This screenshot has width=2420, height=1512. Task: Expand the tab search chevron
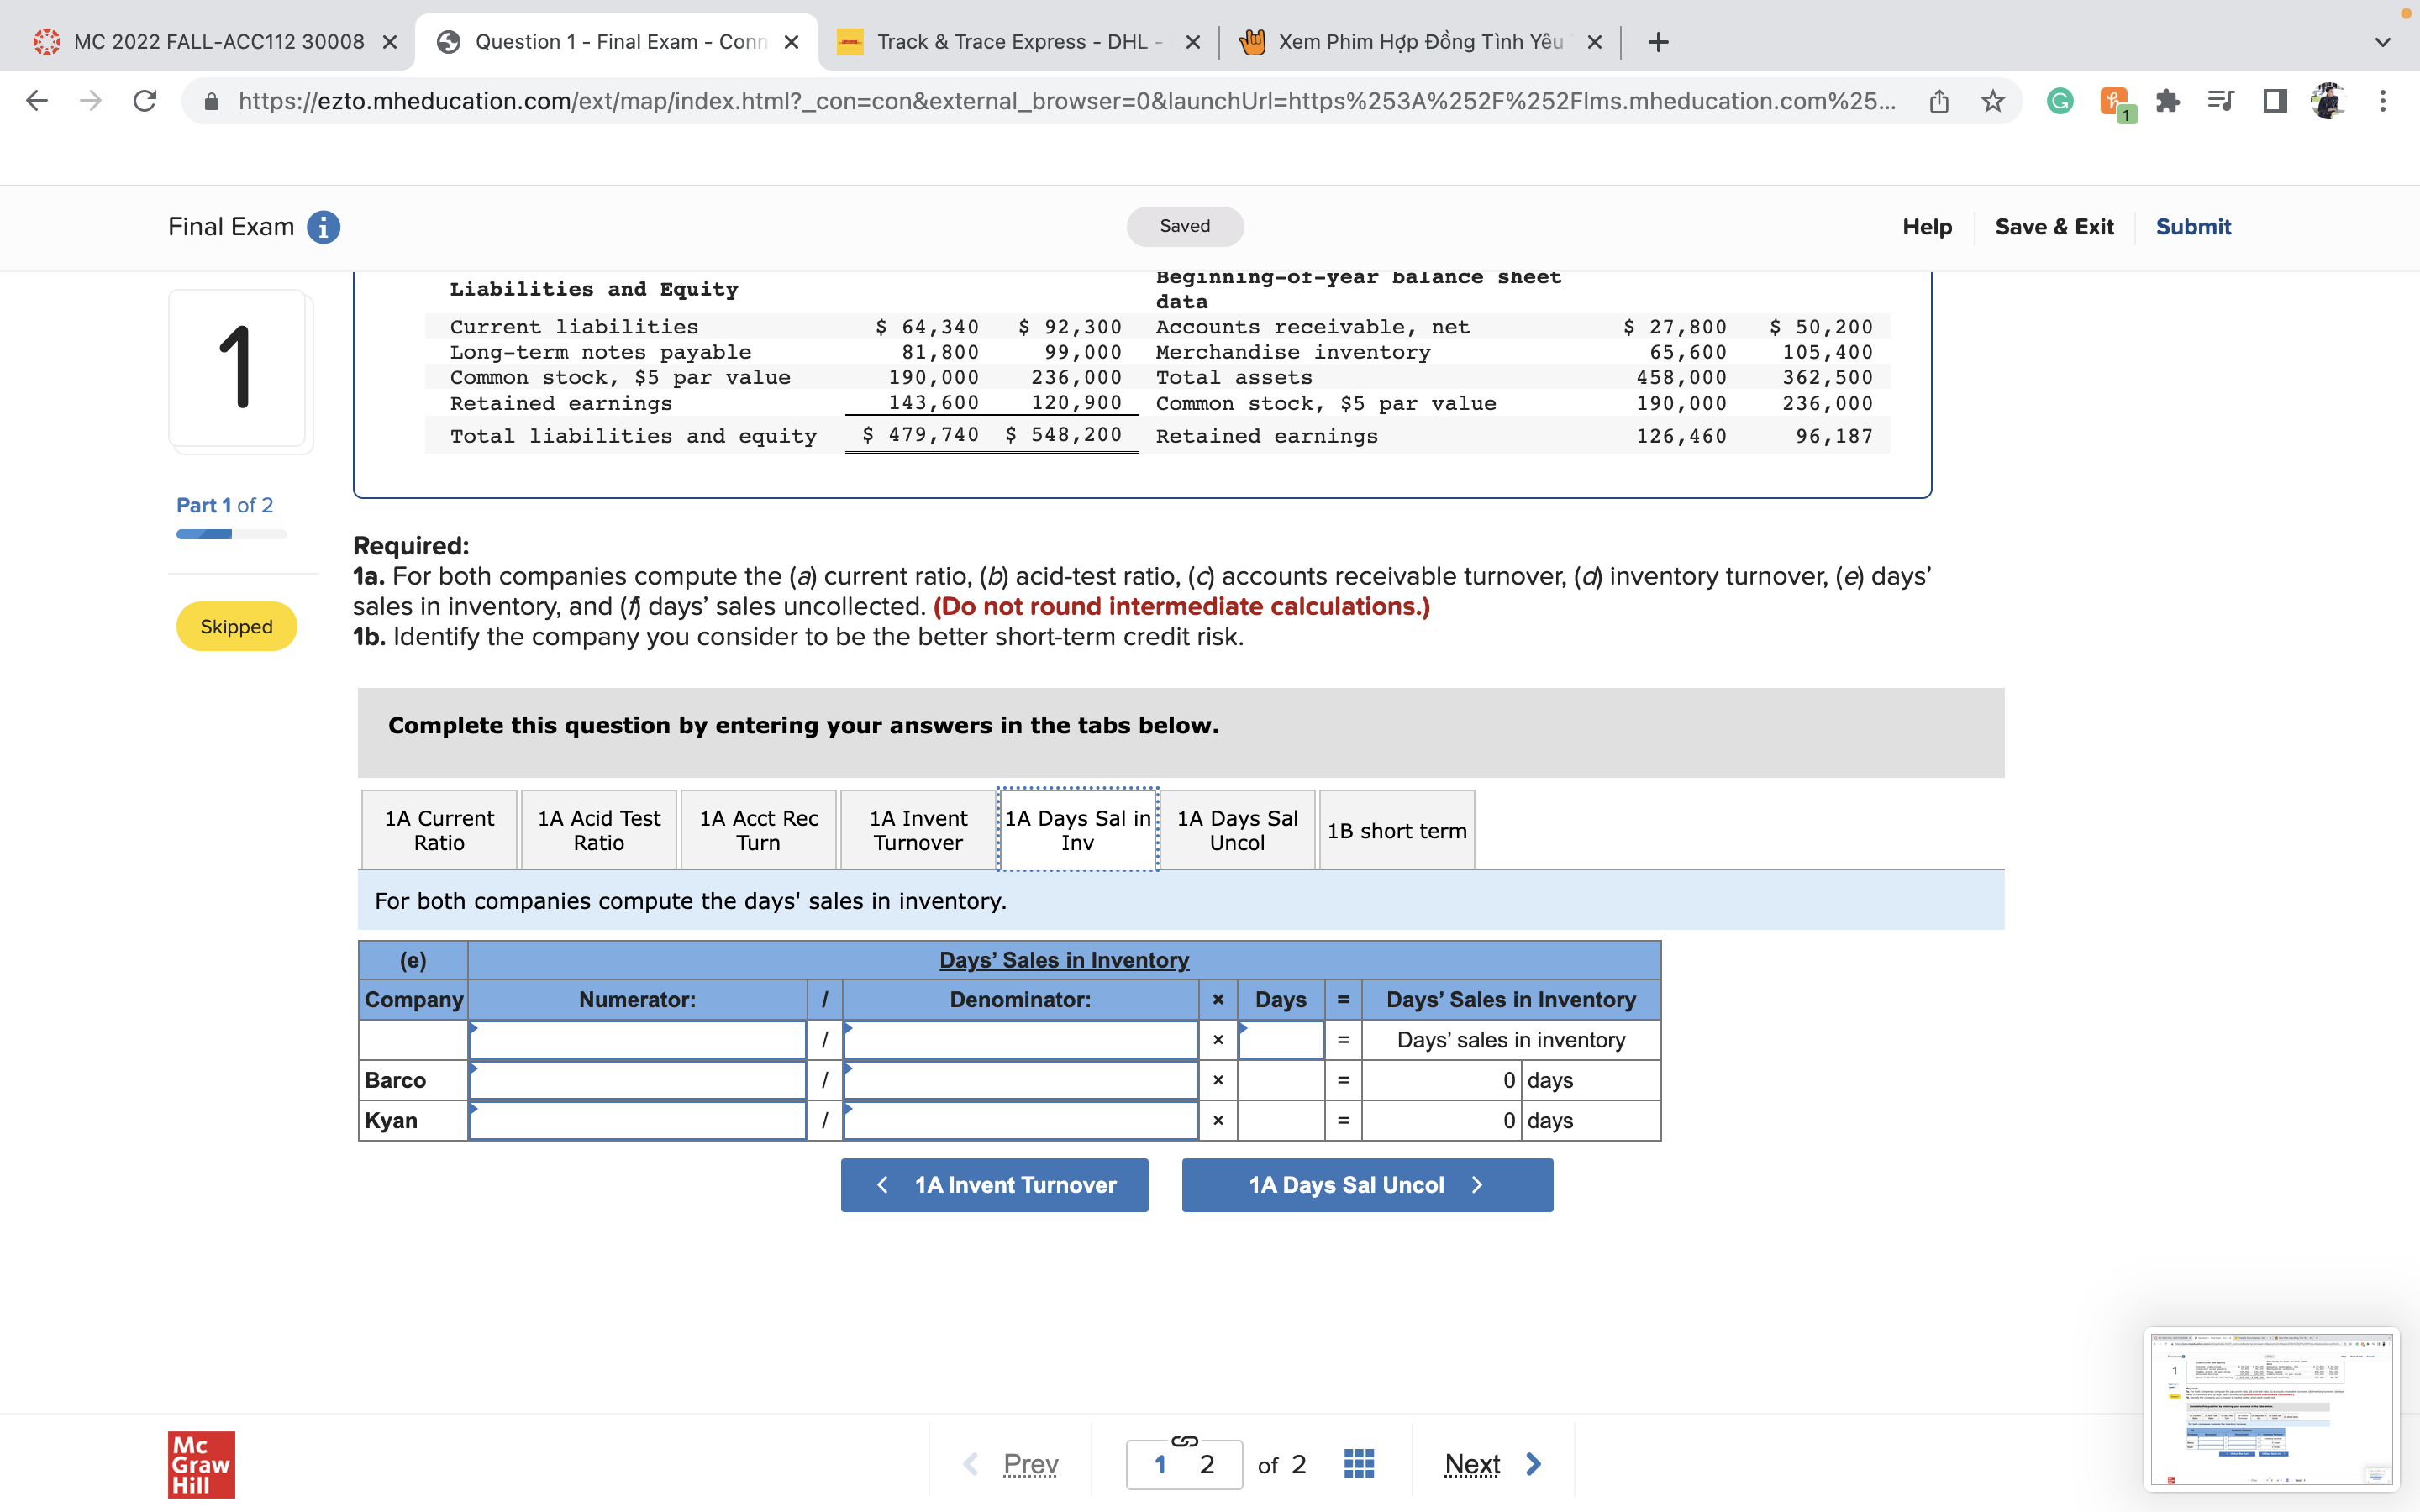tap(2383, 42)
